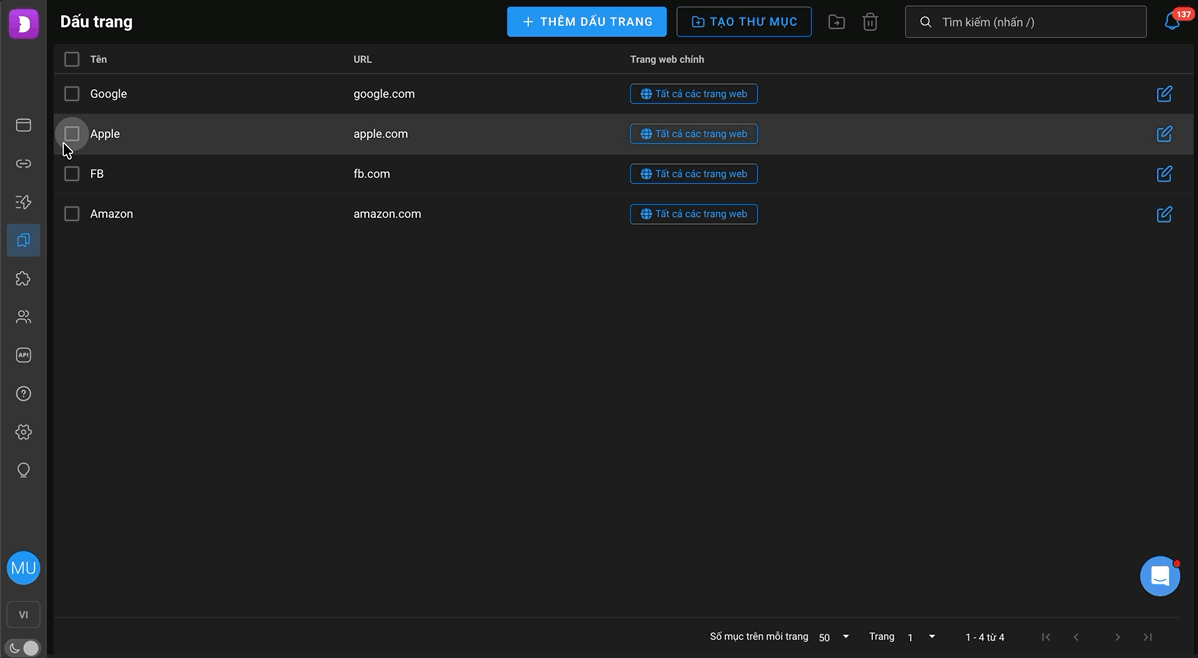Tick the select-all checkbox in table header
The width and height of the screenshot is (1198, 658).
tap(72, 60)
